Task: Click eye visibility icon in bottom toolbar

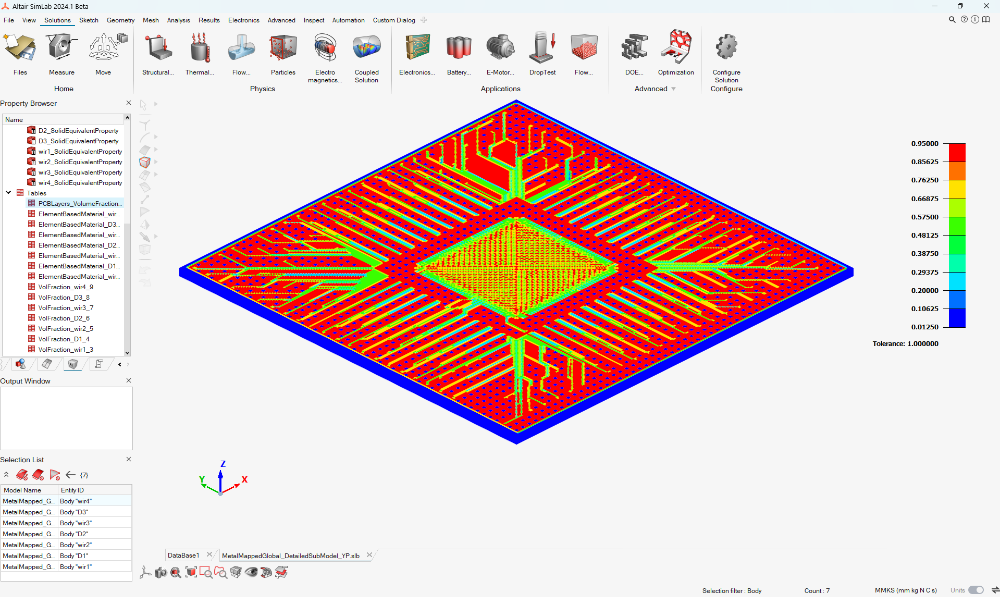Action: pyautogui.click(x=251, y=573)
